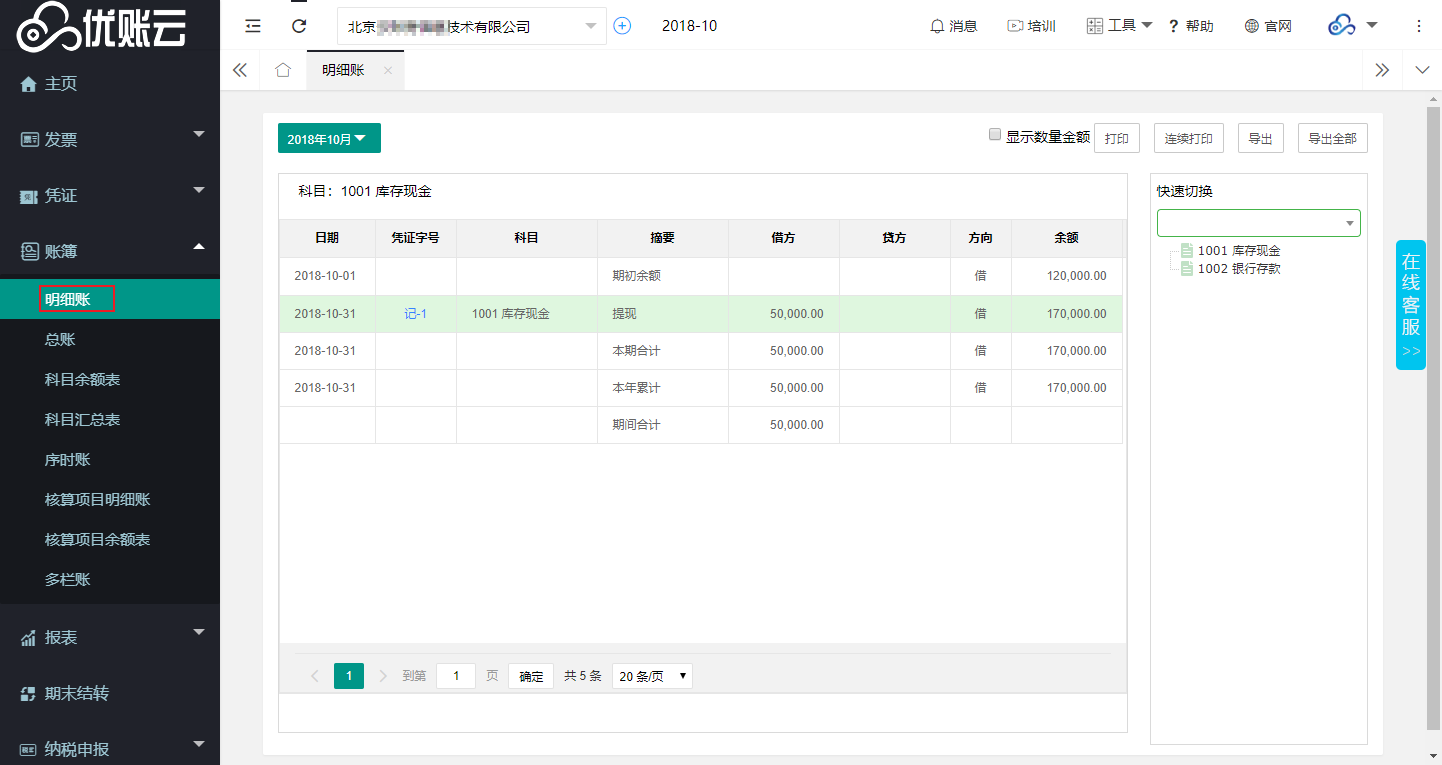This screenshot has height=765, width=1442.
Task: Click the 摘要 column header
Action: click(663, 238)
